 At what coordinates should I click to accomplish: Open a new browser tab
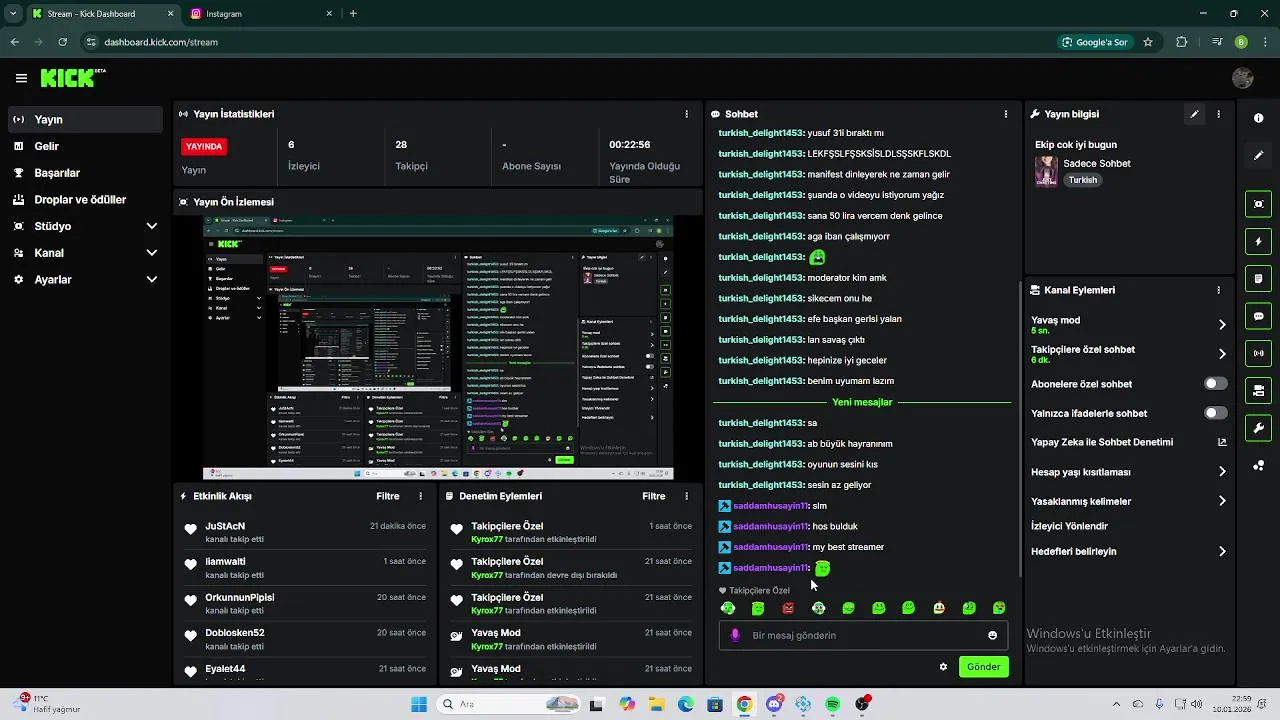(x=353, y=14)
